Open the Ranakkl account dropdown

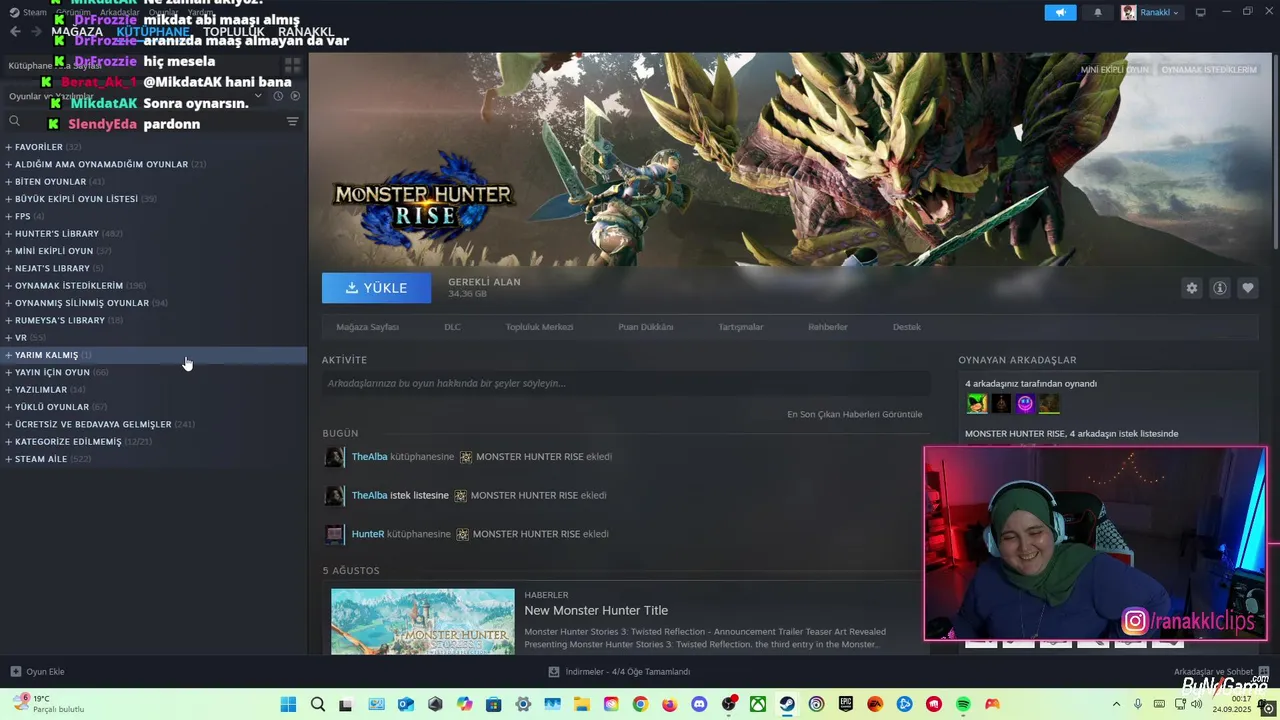(1151, 12)
